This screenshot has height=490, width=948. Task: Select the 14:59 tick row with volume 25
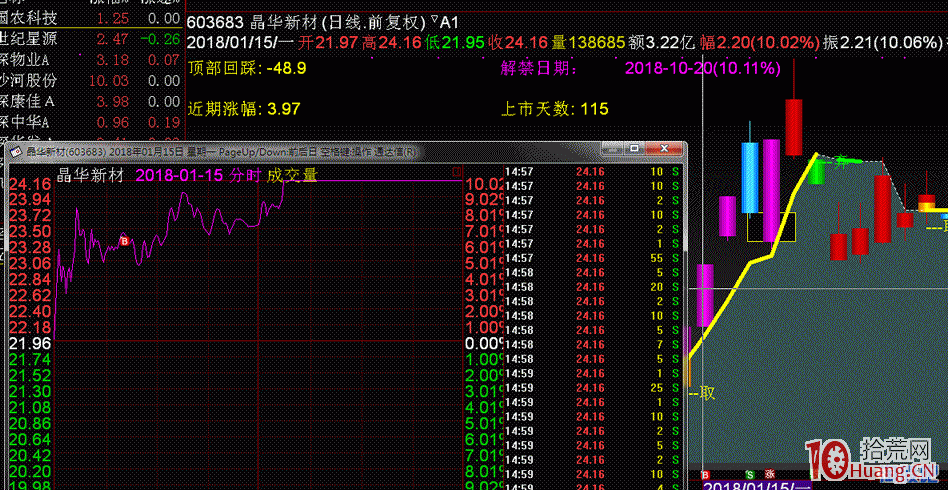coord(594,388)
